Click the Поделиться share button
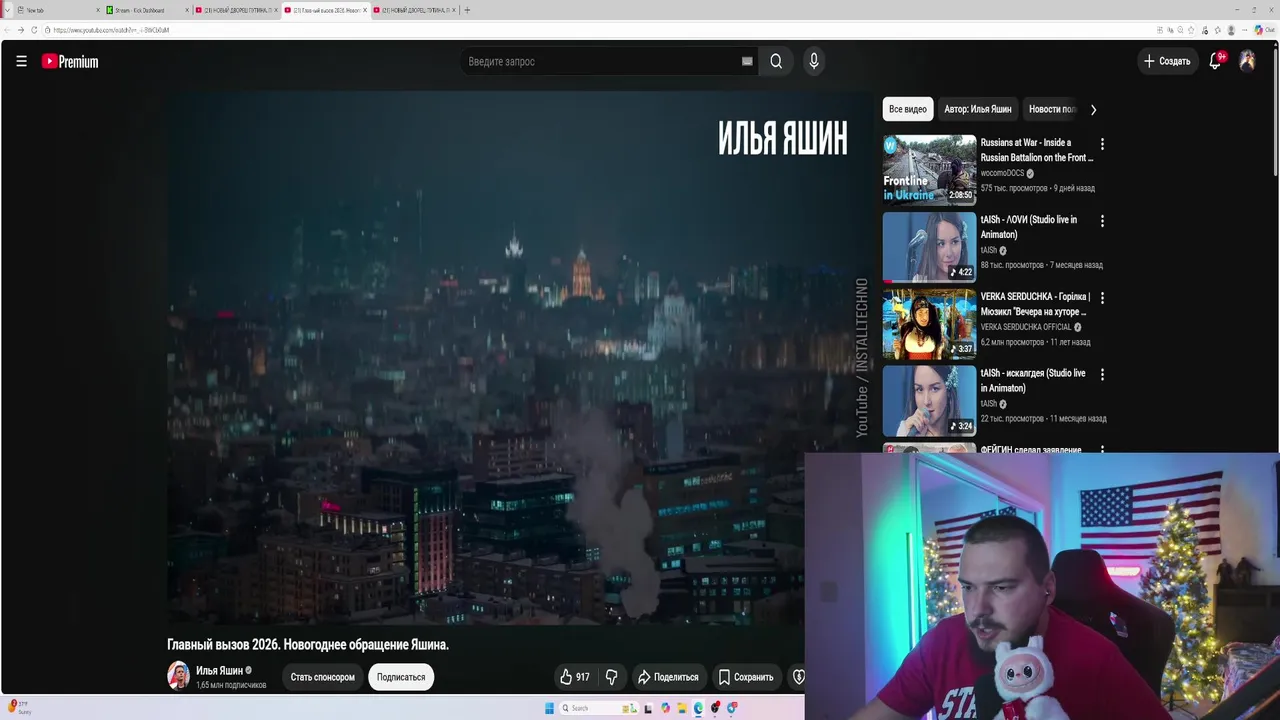The height and width of the screenshot is (720, 1280). tap(668, 677)
